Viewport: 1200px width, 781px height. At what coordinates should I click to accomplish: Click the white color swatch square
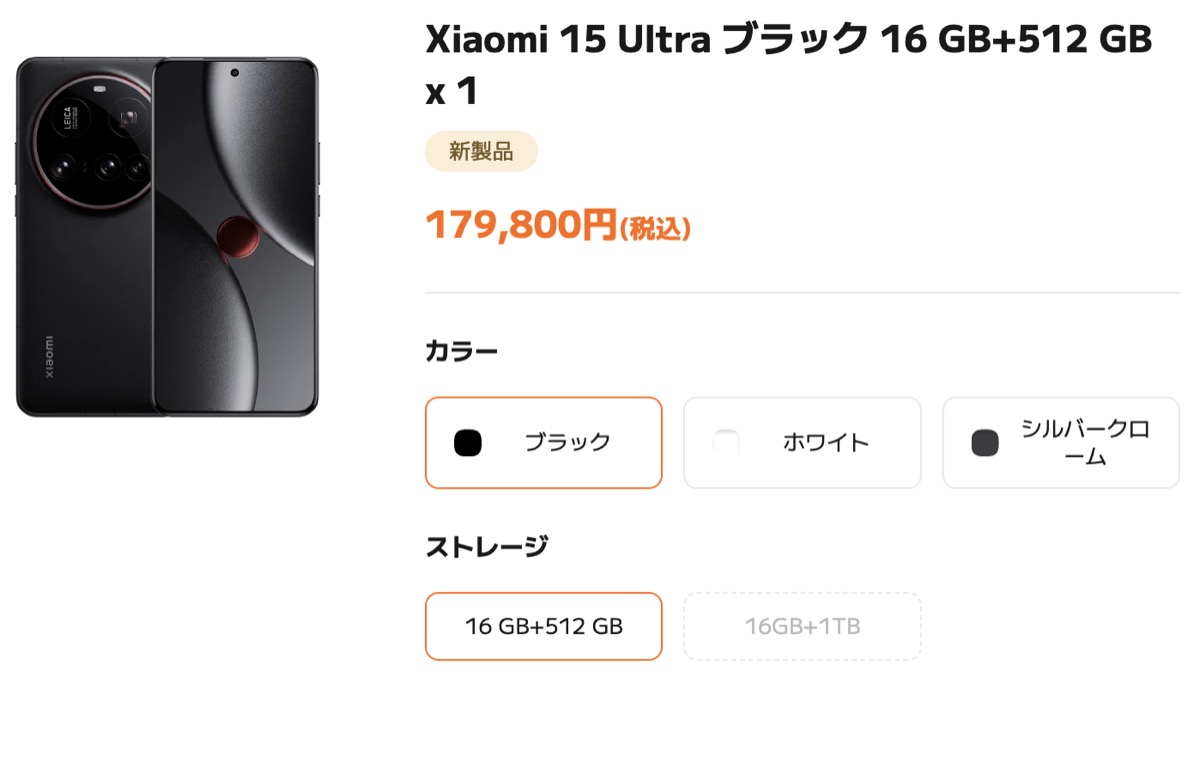tap(726, 442)
